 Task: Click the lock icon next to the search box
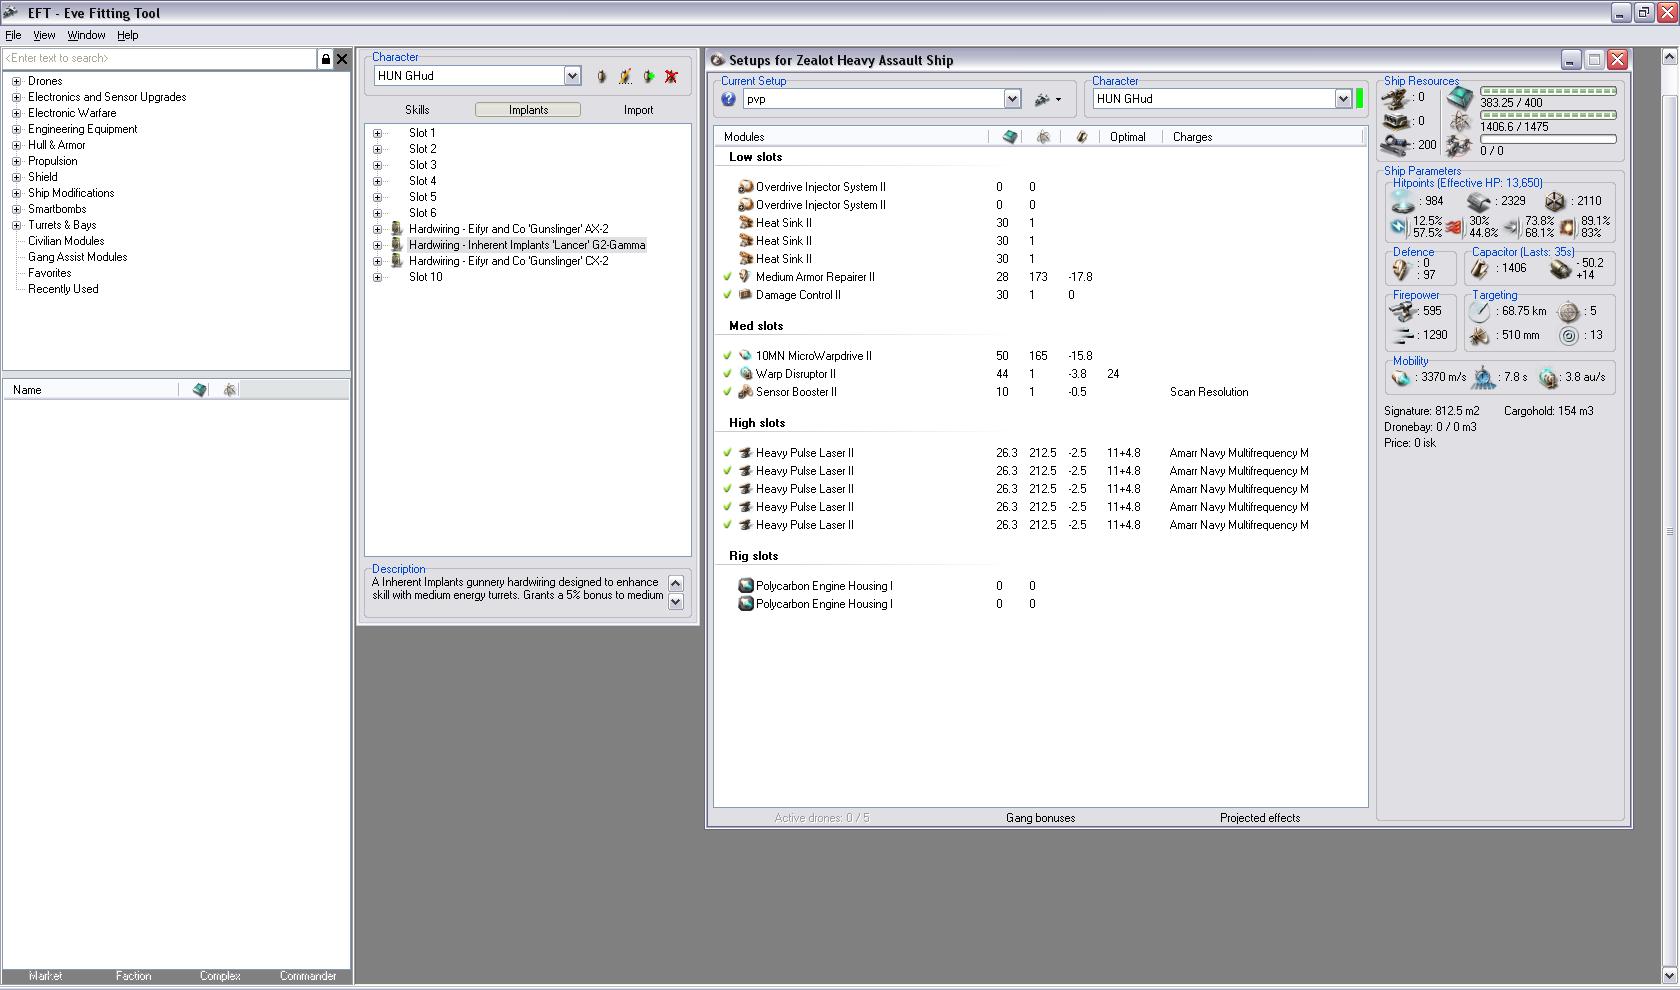(325, 59)
